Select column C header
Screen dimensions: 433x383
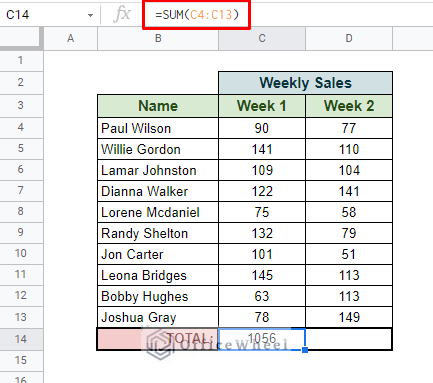(262, 39)
